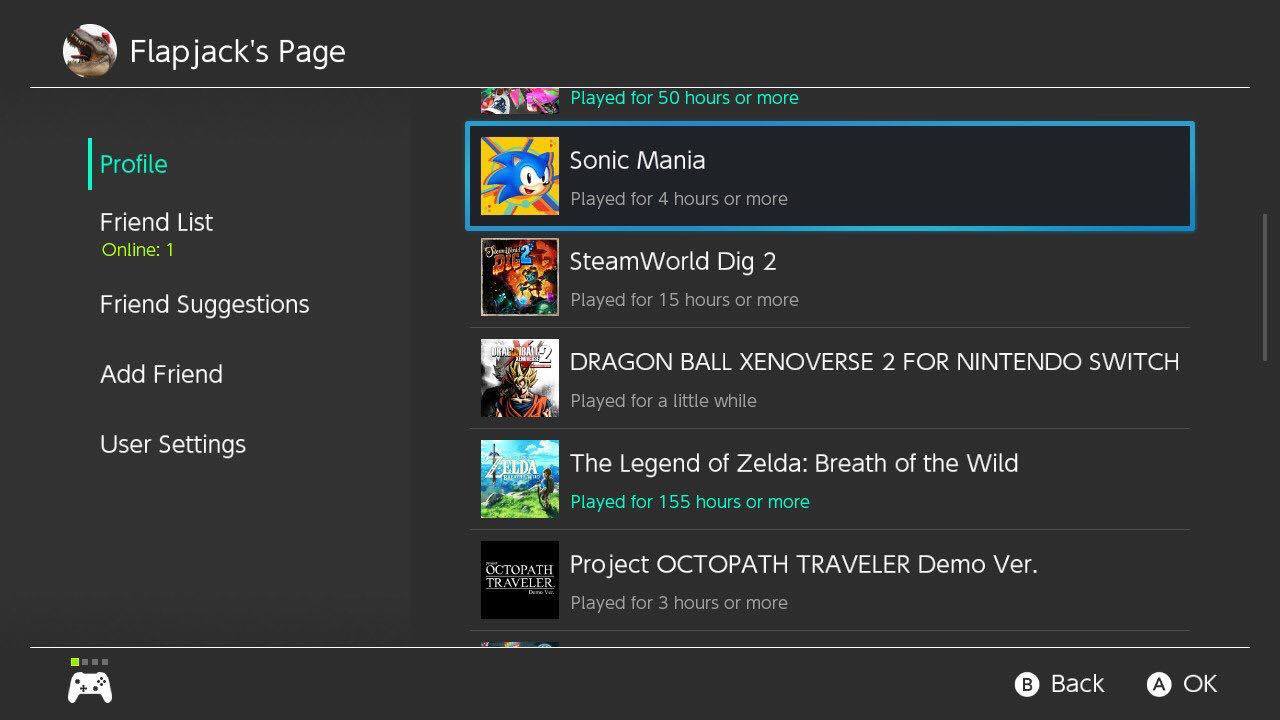Click the Octopath Traveler demo icon

[x=519, y=580]
